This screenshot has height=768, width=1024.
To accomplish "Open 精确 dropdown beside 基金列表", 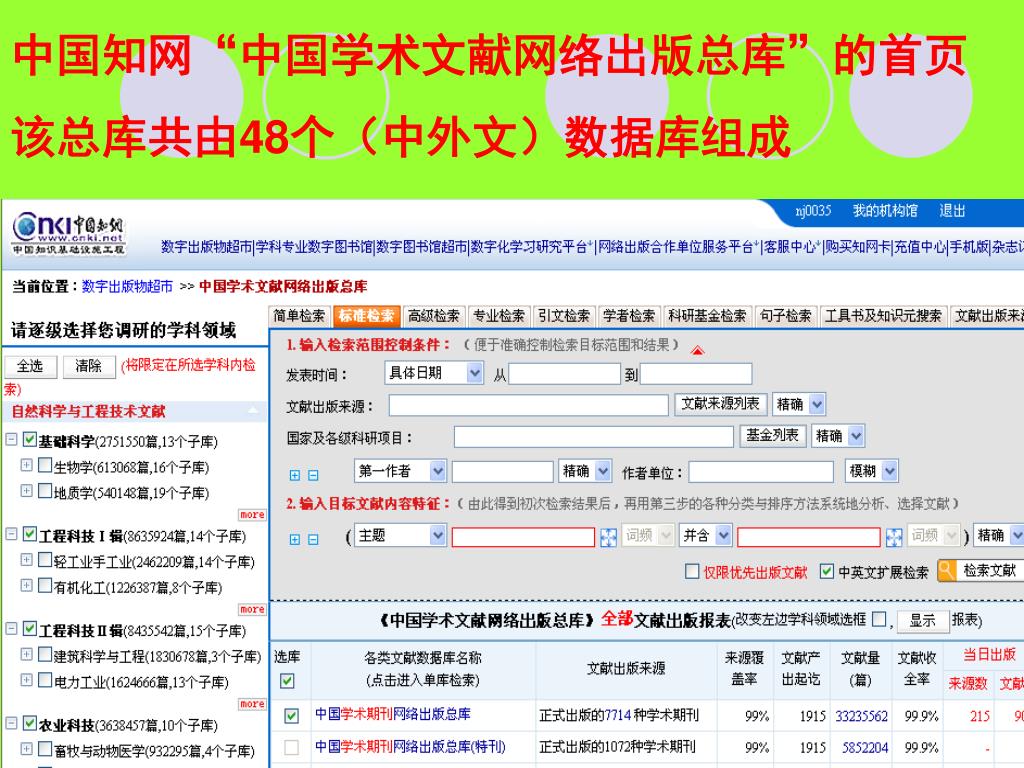I will (x=839, y=436).
